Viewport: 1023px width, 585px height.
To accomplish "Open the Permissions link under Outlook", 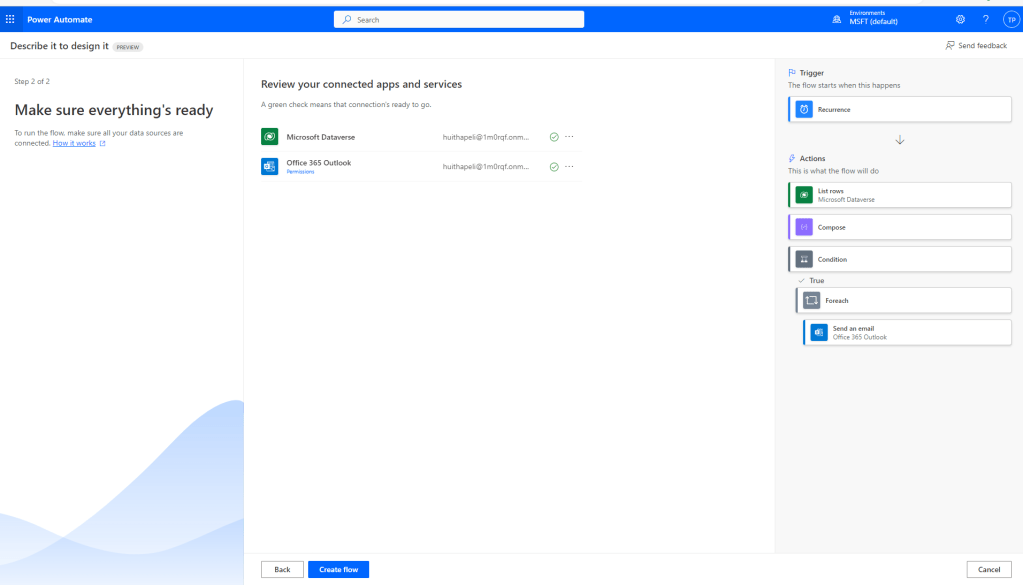I will [300, 172].
